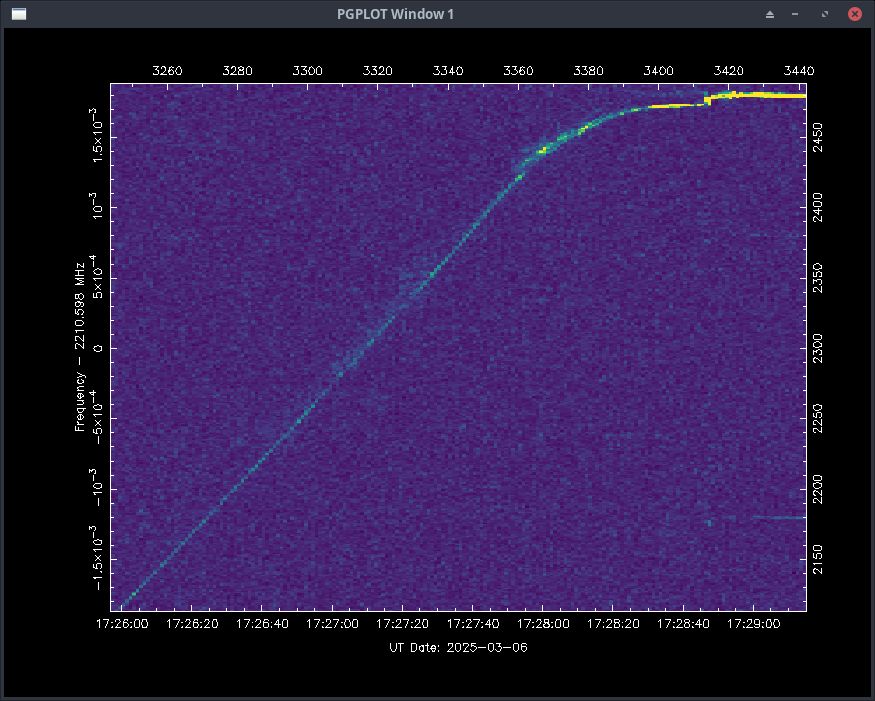Image resolution: width=875 pixels, height=701 pixels.
Task: Click the time label 17:26:40
Action: click(262, 624)
